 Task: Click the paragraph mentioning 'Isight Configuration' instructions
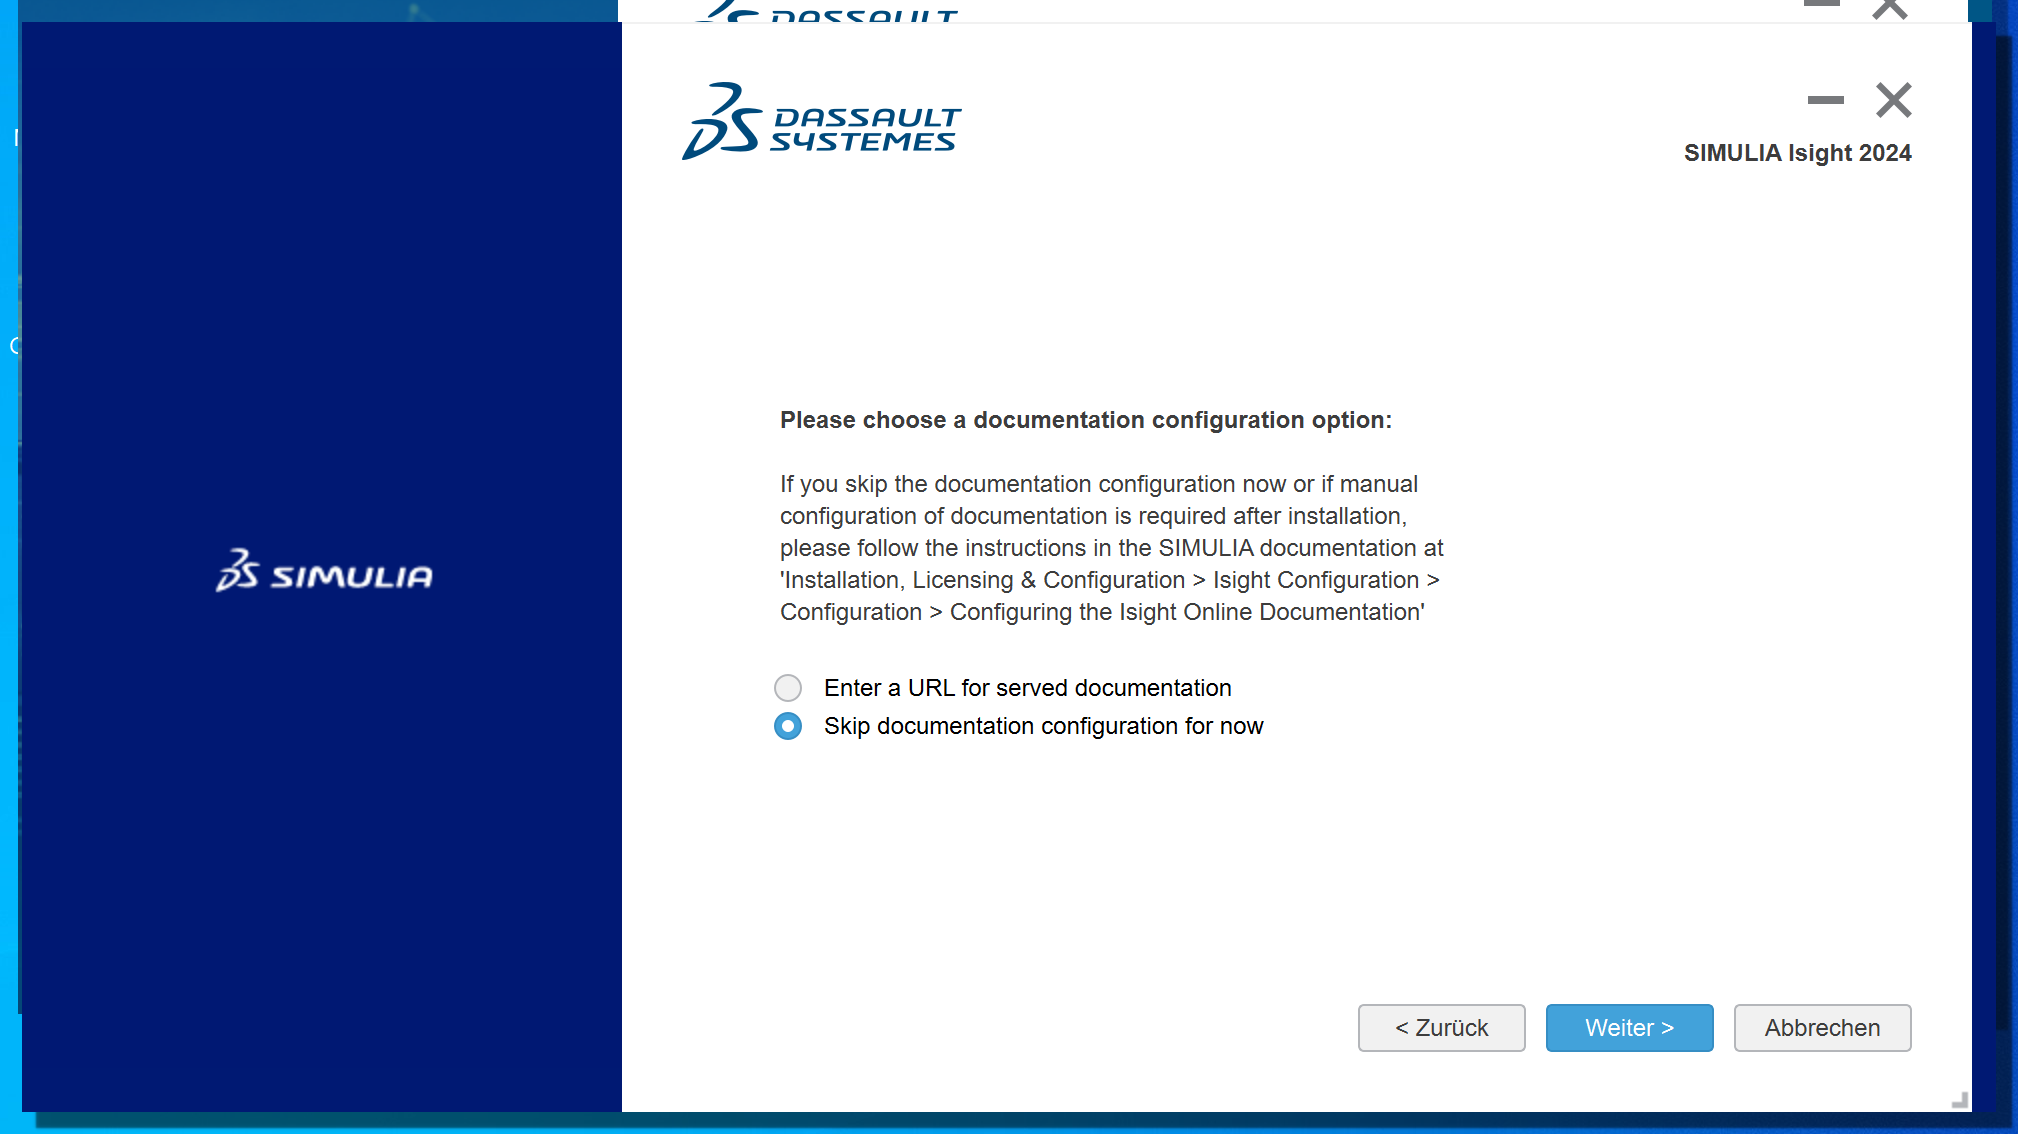click(x=1111, y=548)
